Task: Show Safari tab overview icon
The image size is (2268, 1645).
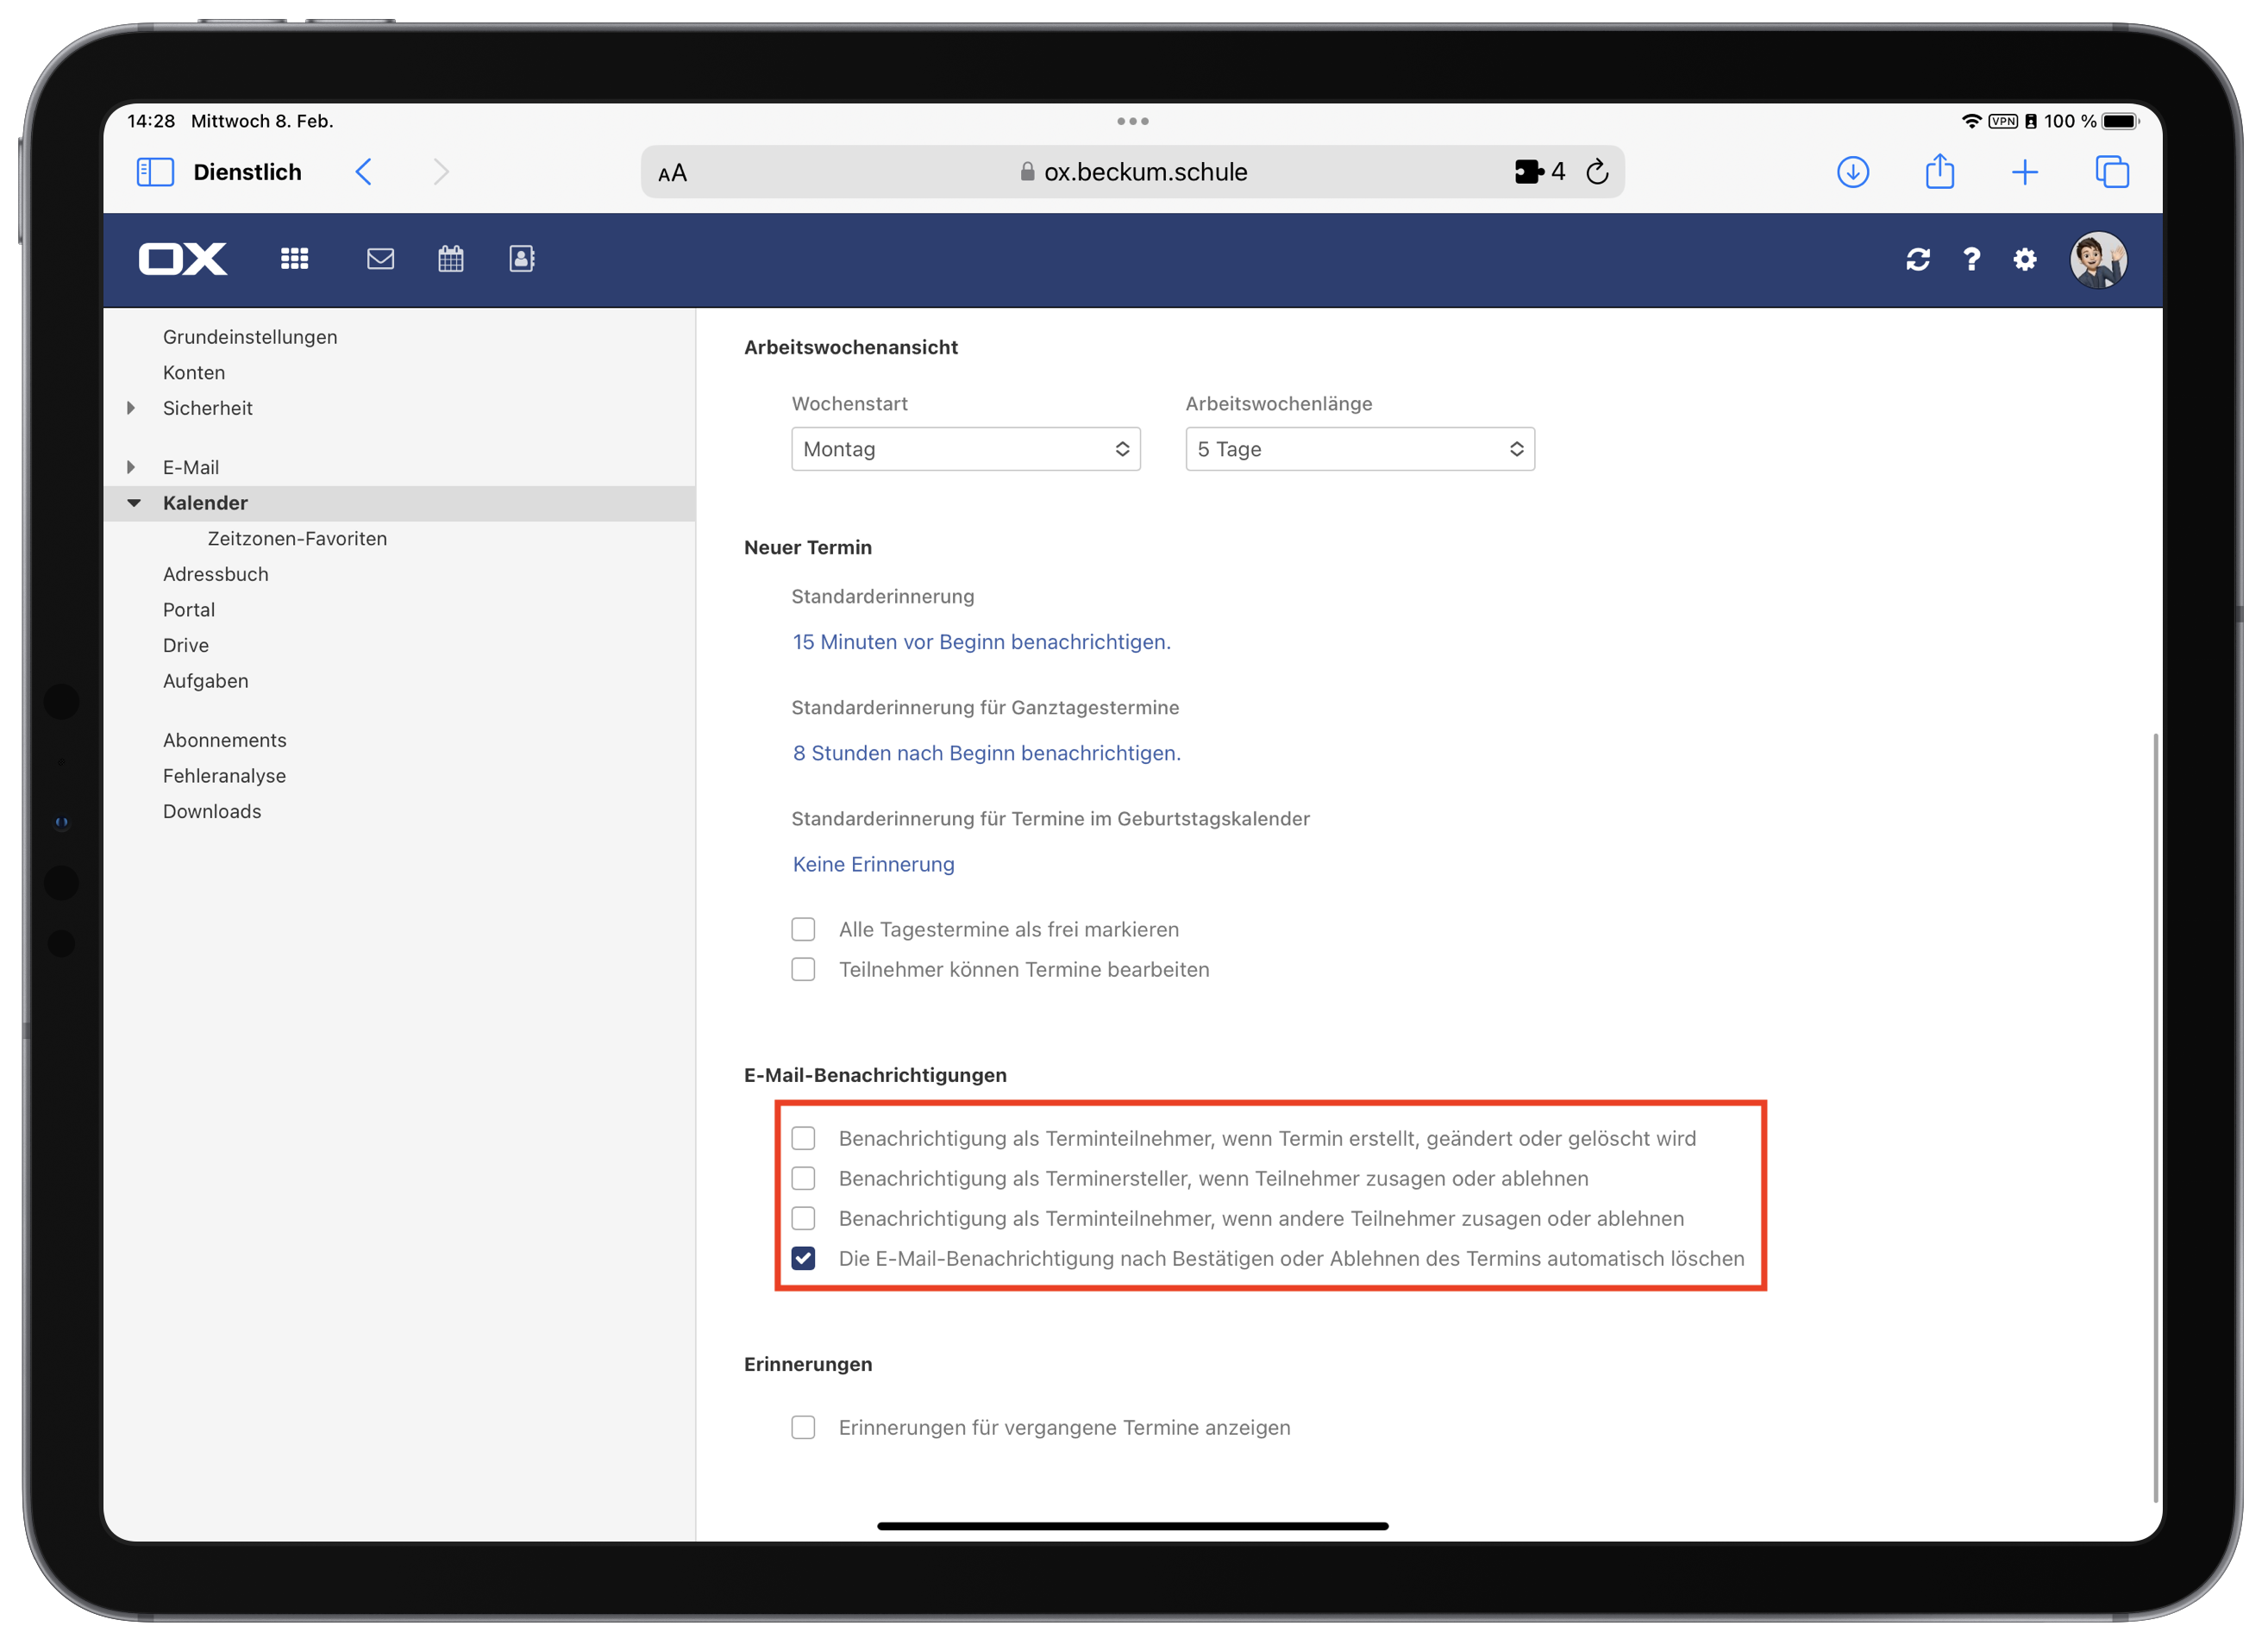Action: (2111, 172)
